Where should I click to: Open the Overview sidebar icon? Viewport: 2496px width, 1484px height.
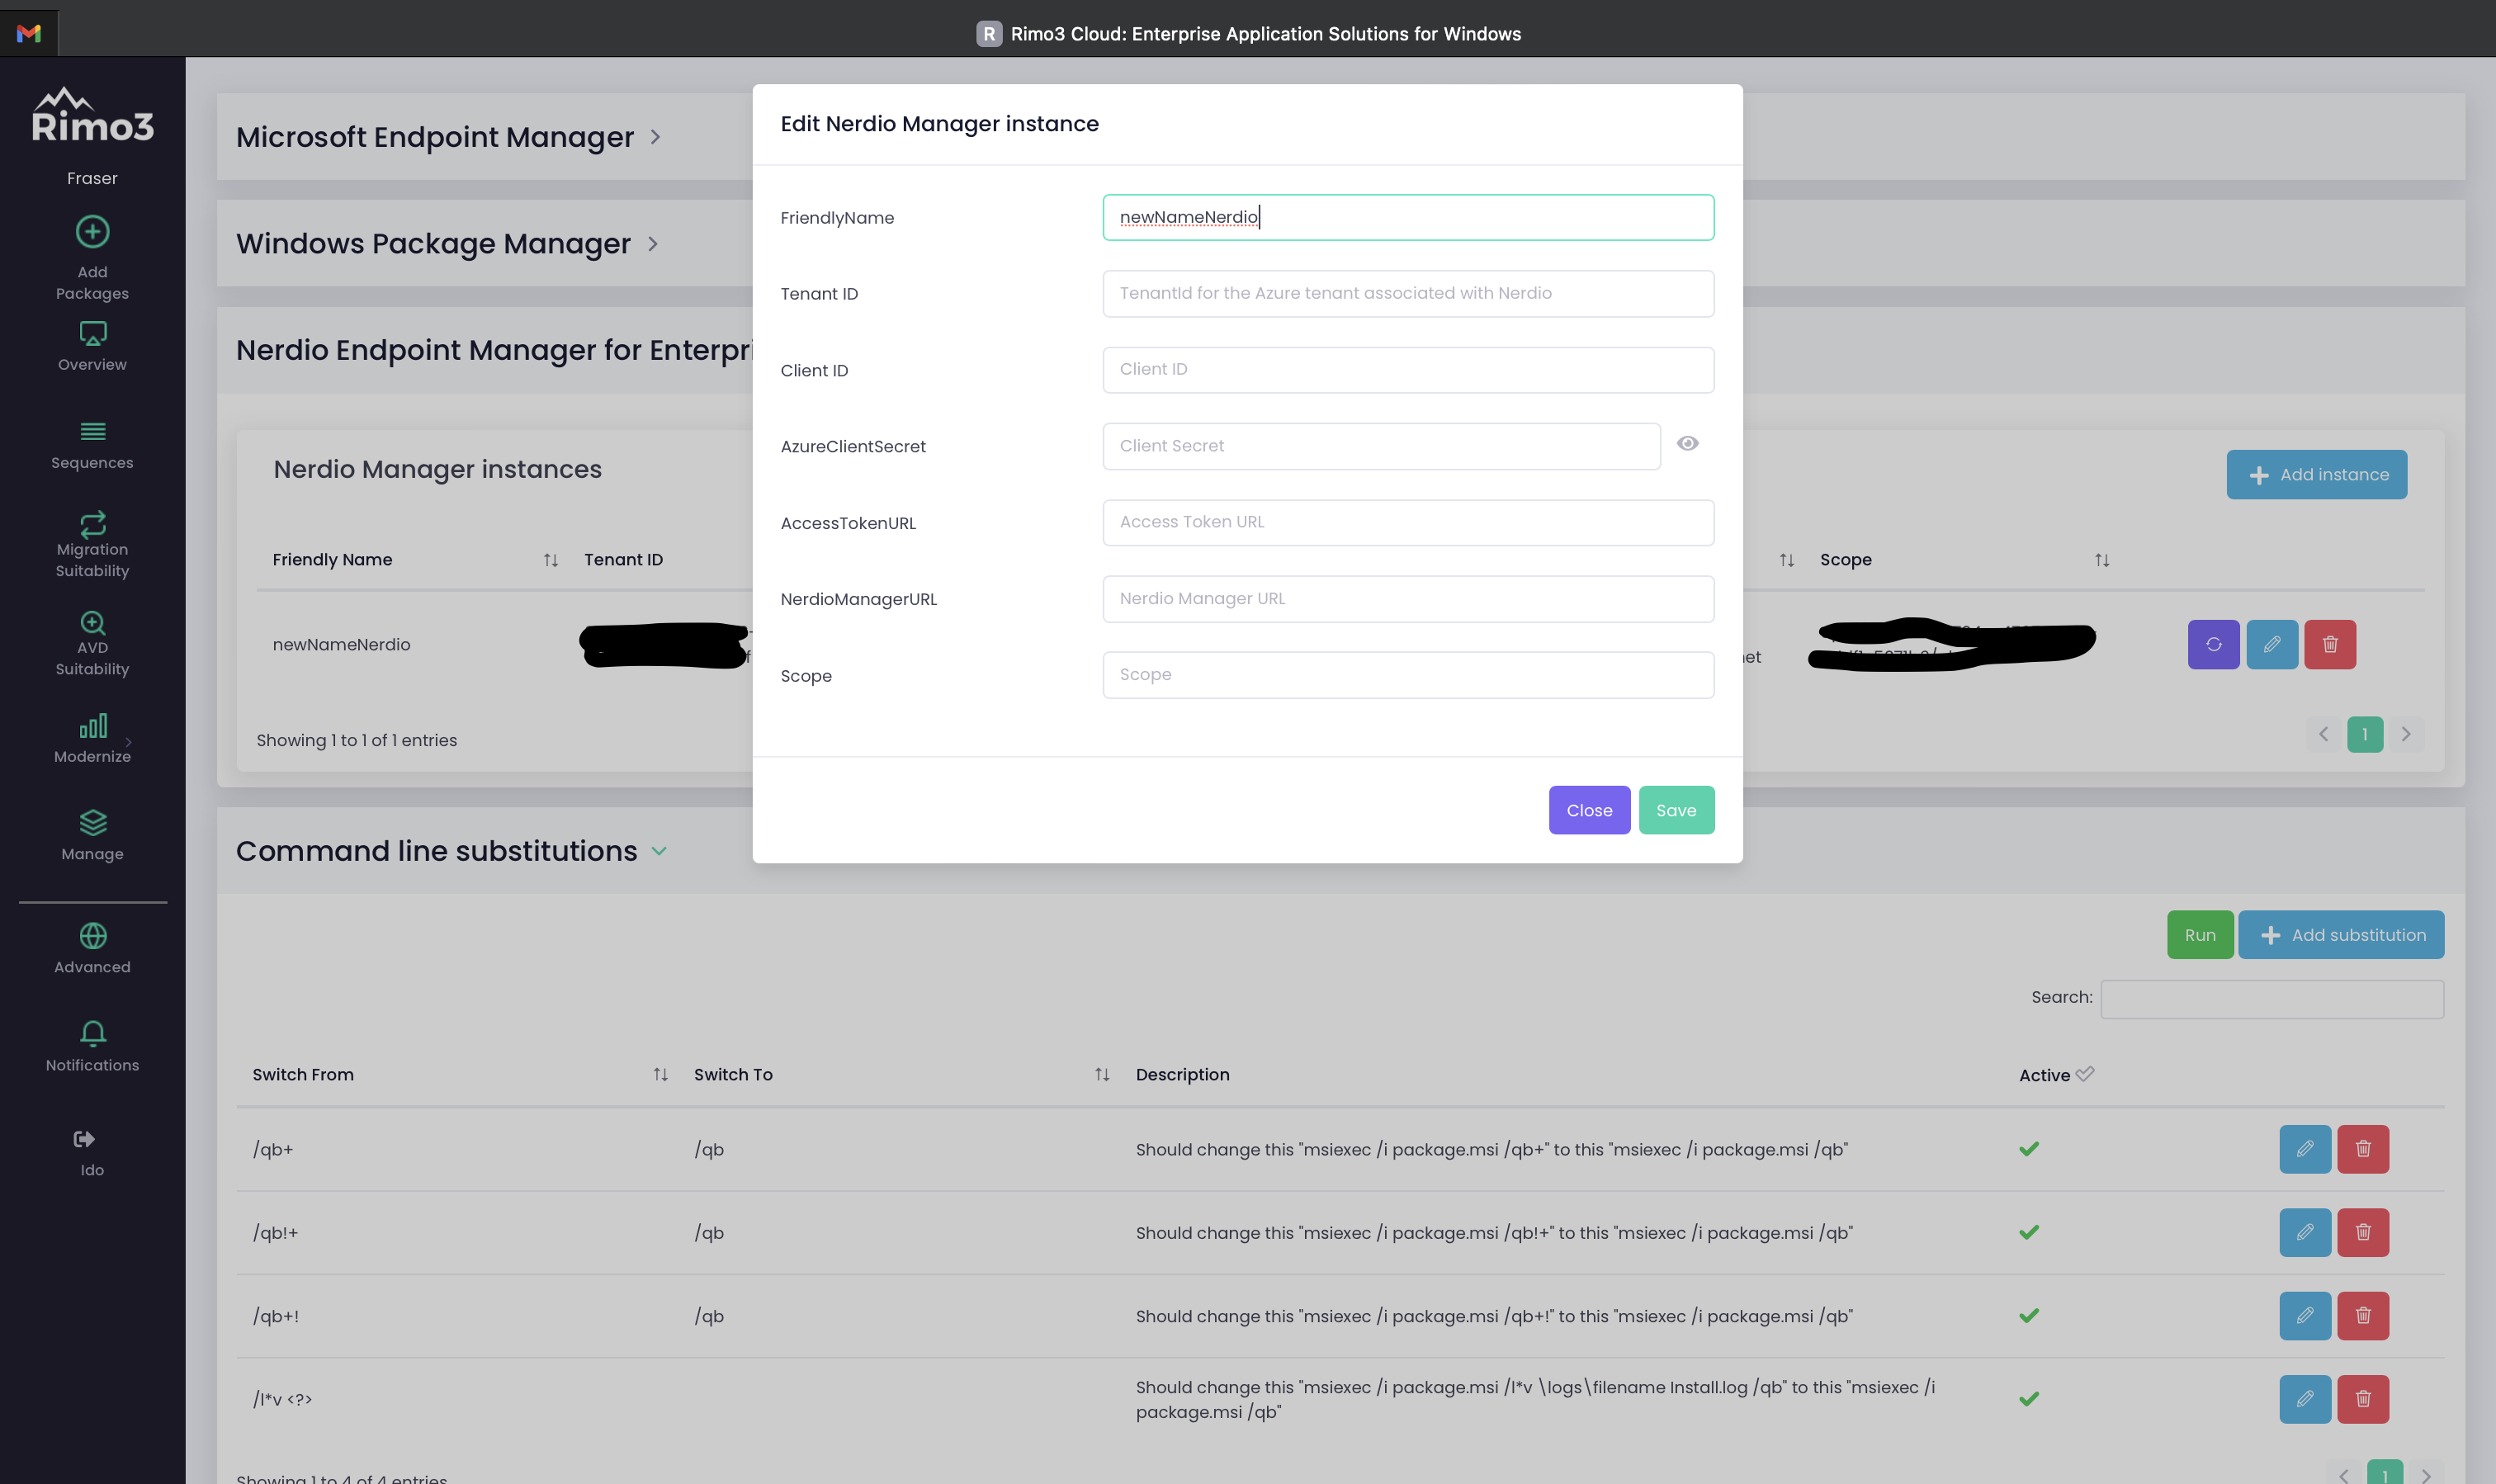(x=92, y=334)
